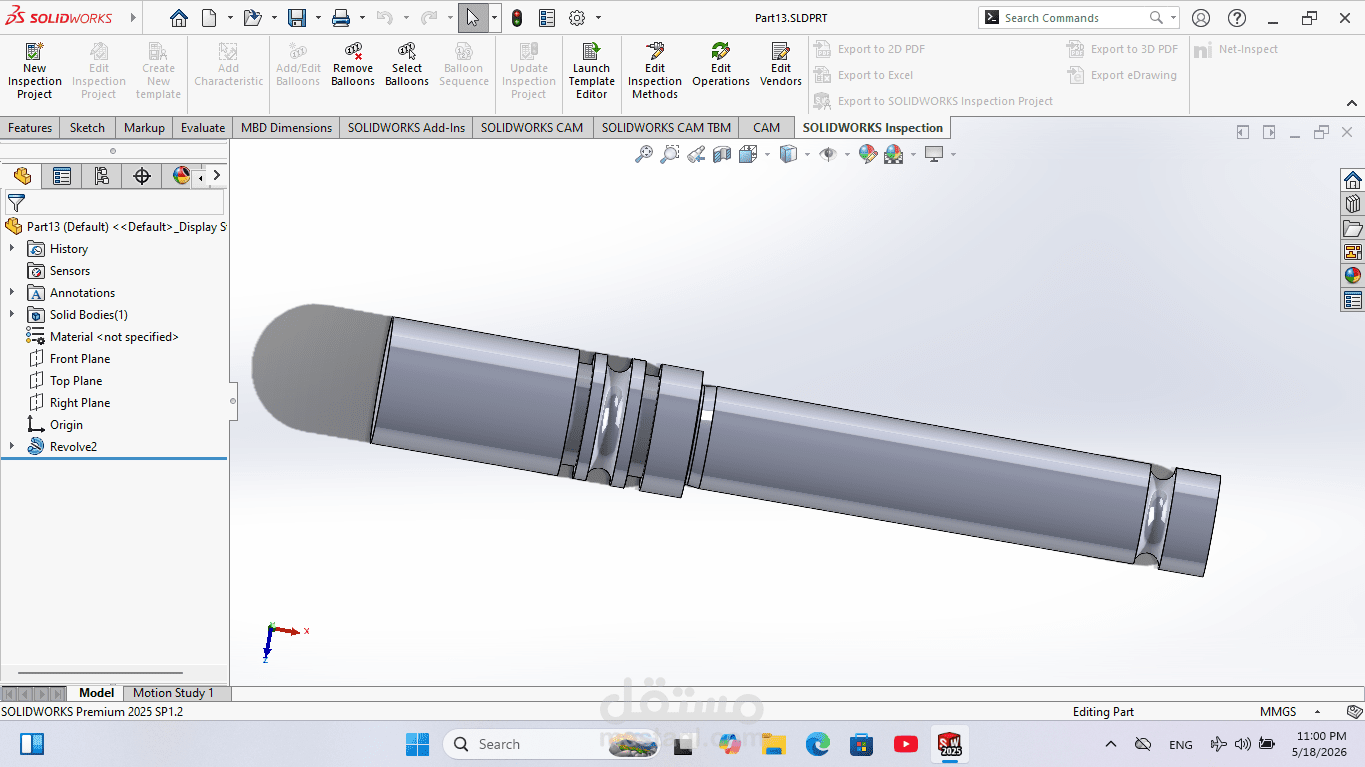Click Zoom to Area icon
1365x767 pixels.
tap(670, 154)
